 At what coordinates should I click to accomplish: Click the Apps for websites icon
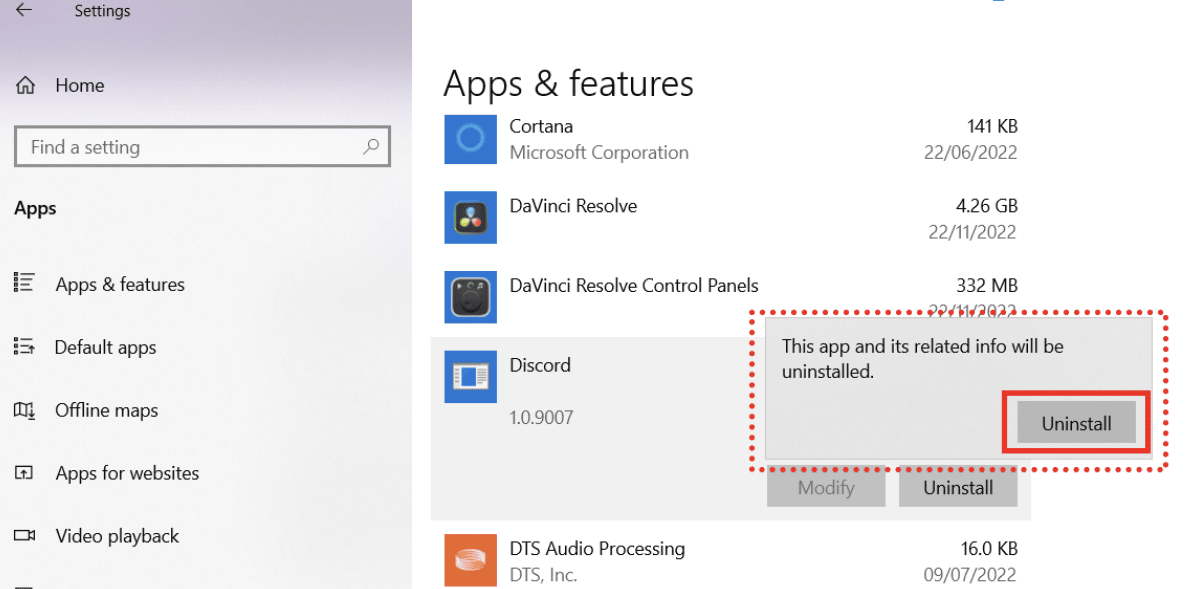[24, 473]
